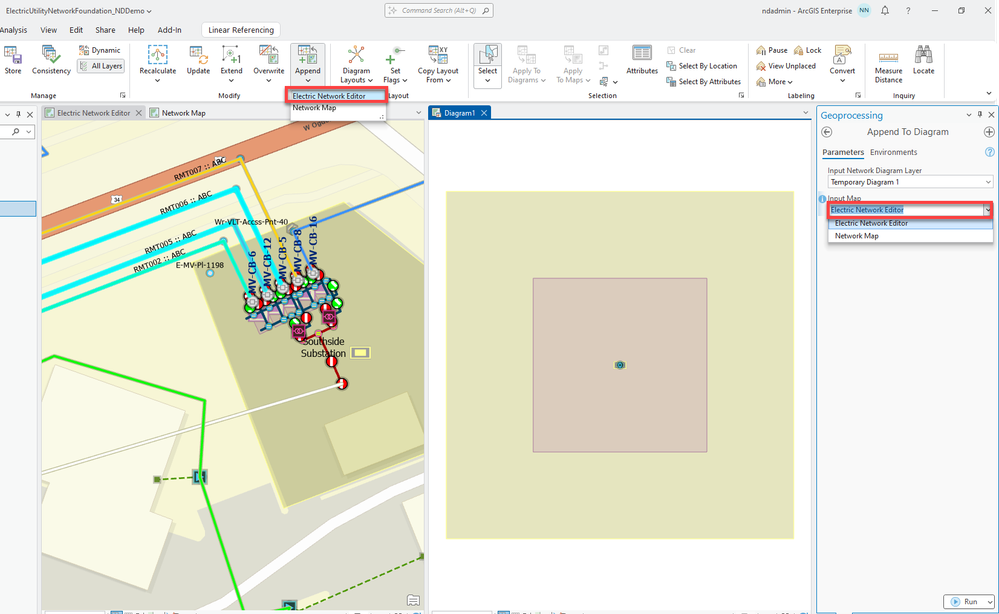Select Network Map in Input Map list

point(910,236)
